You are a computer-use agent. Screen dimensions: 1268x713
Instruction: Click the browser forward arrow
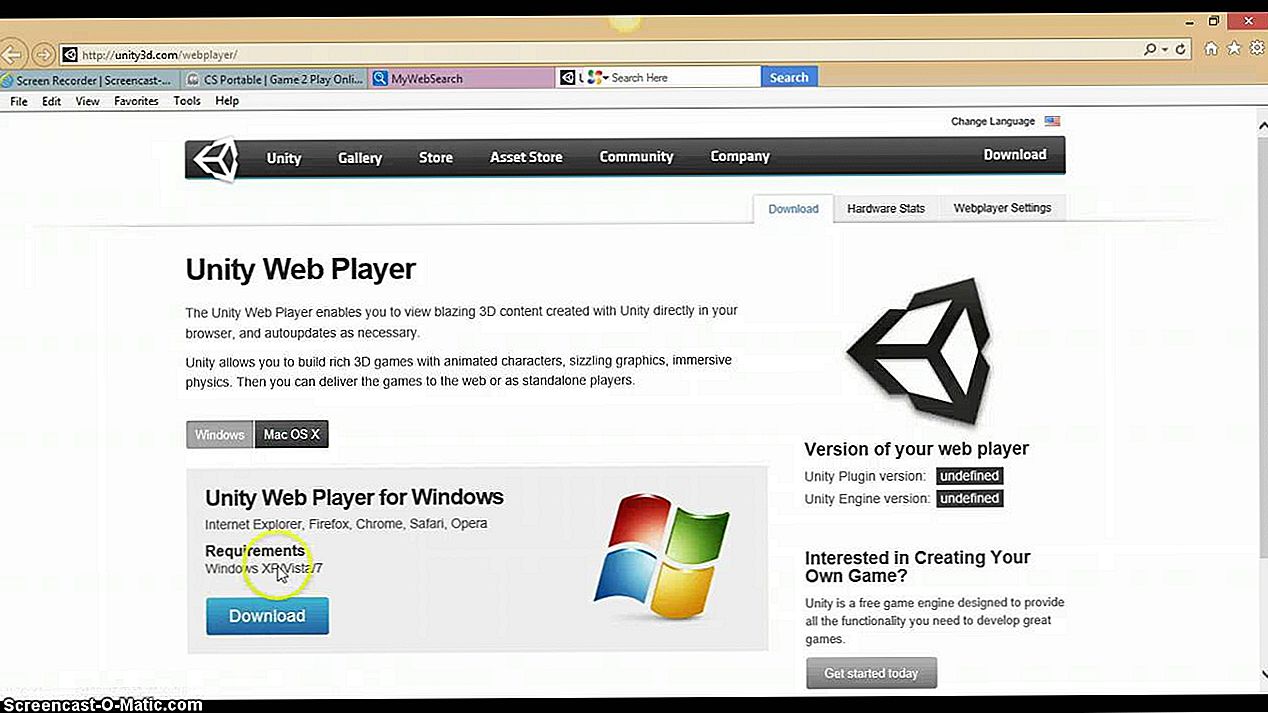coord(43,54)
